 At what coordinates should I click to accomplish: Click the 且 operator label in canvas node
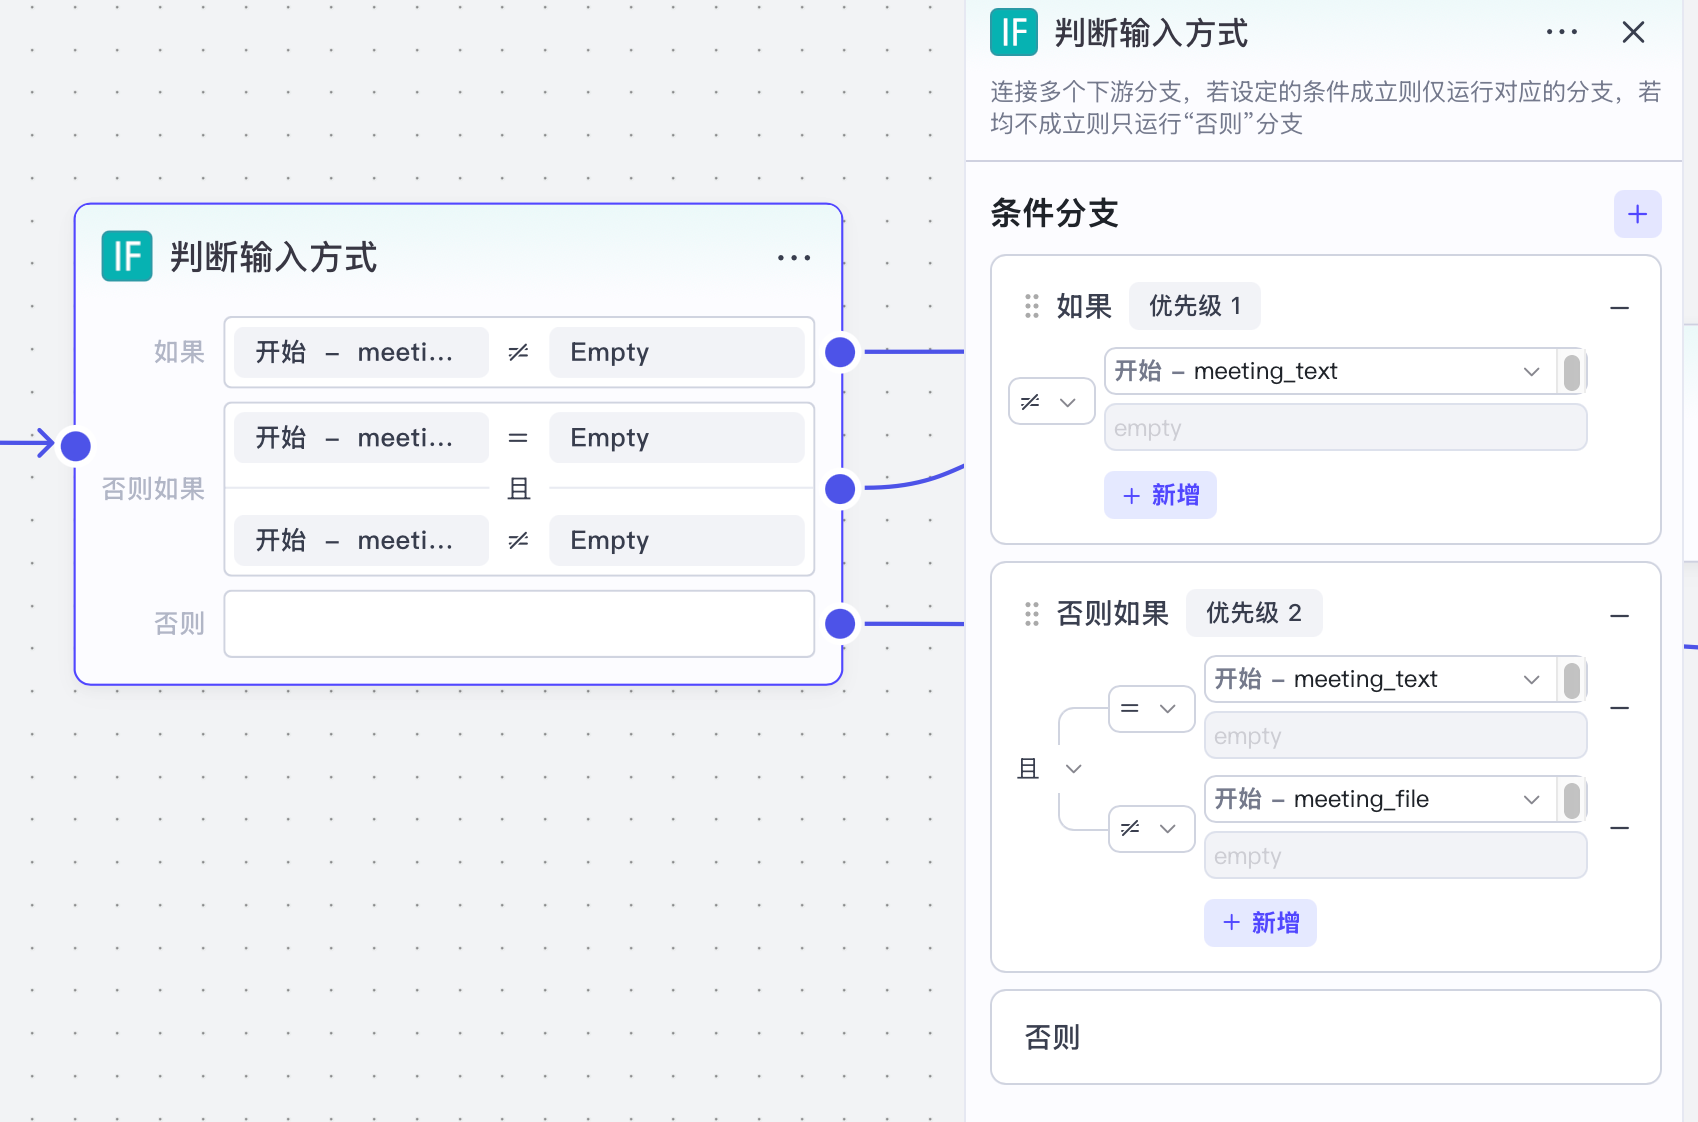pos(519,489)
